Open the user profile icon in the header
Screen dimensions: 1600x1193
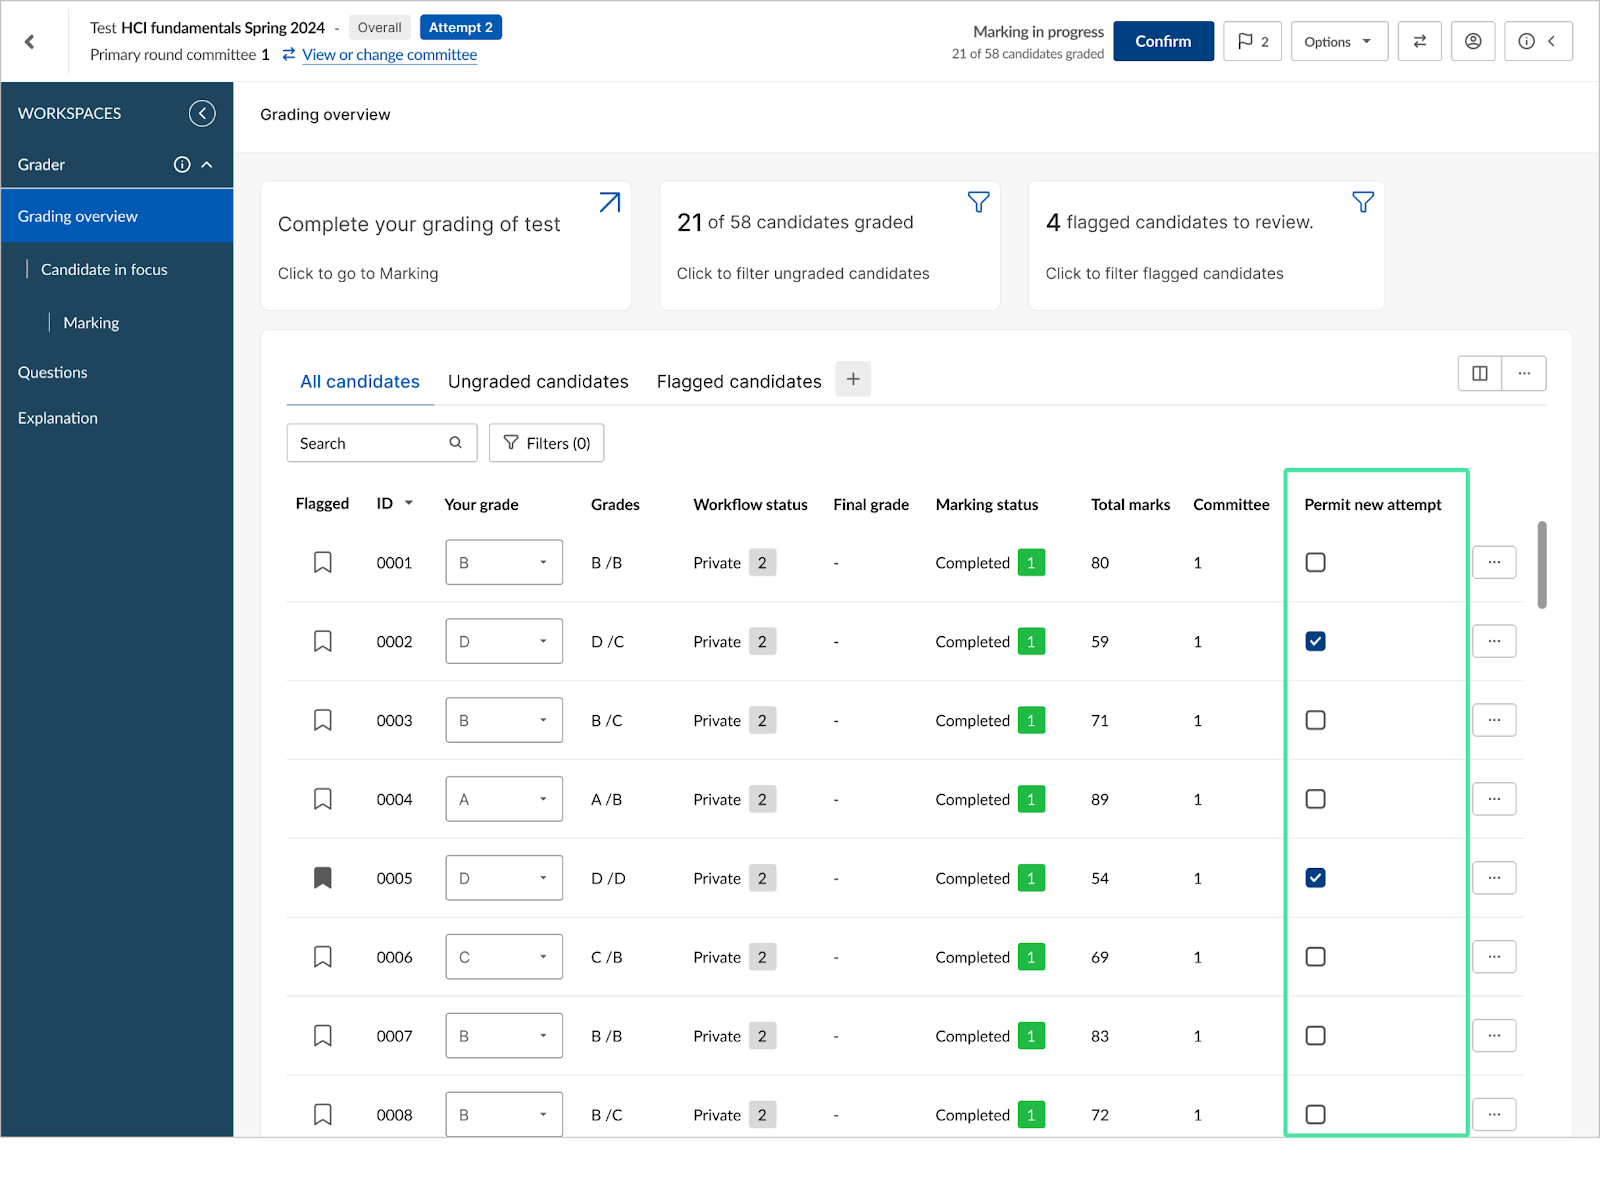pos(1473,41)
